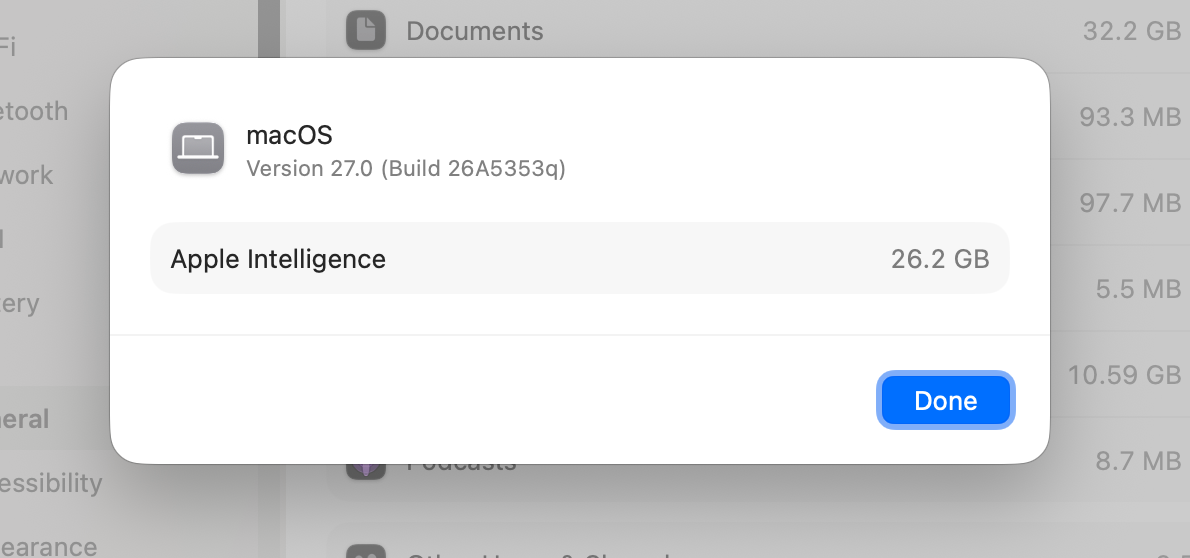Click the 26.2 GB size value
The width and height of the screenshot is (1190, 558).
click(x=940, y=259)
